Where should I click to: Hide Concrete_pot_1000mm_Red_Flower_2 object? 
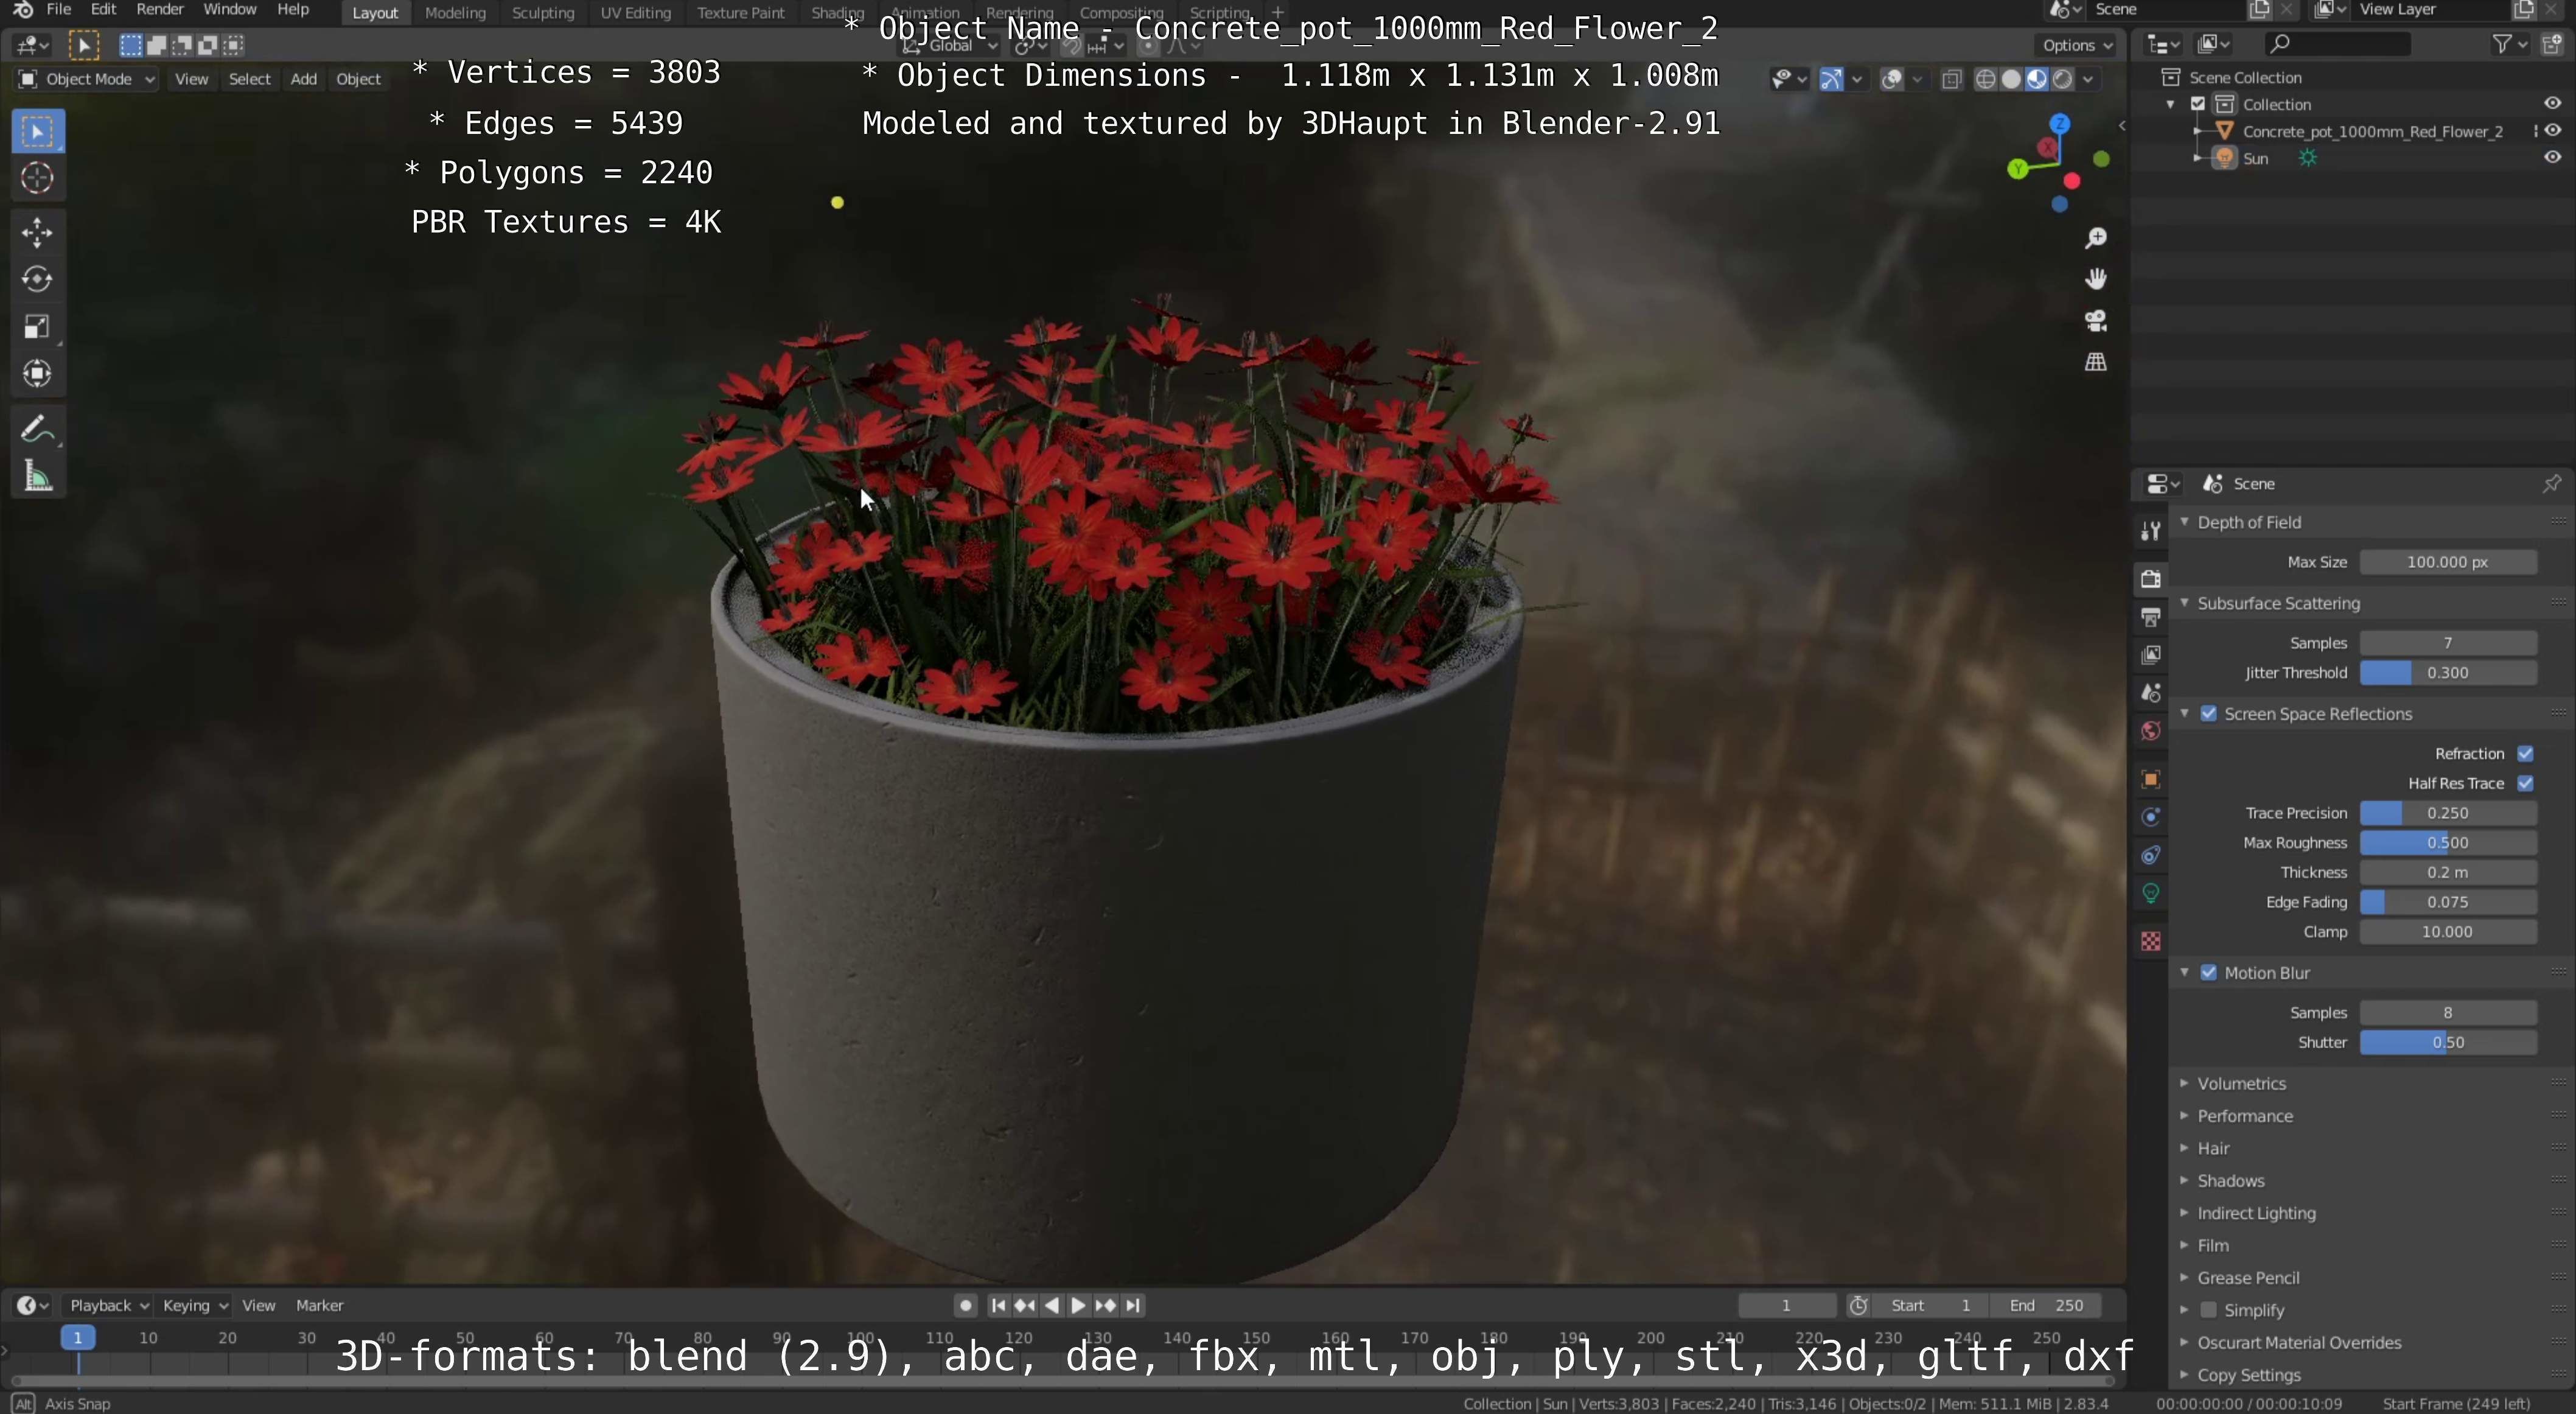point(2552,131)
